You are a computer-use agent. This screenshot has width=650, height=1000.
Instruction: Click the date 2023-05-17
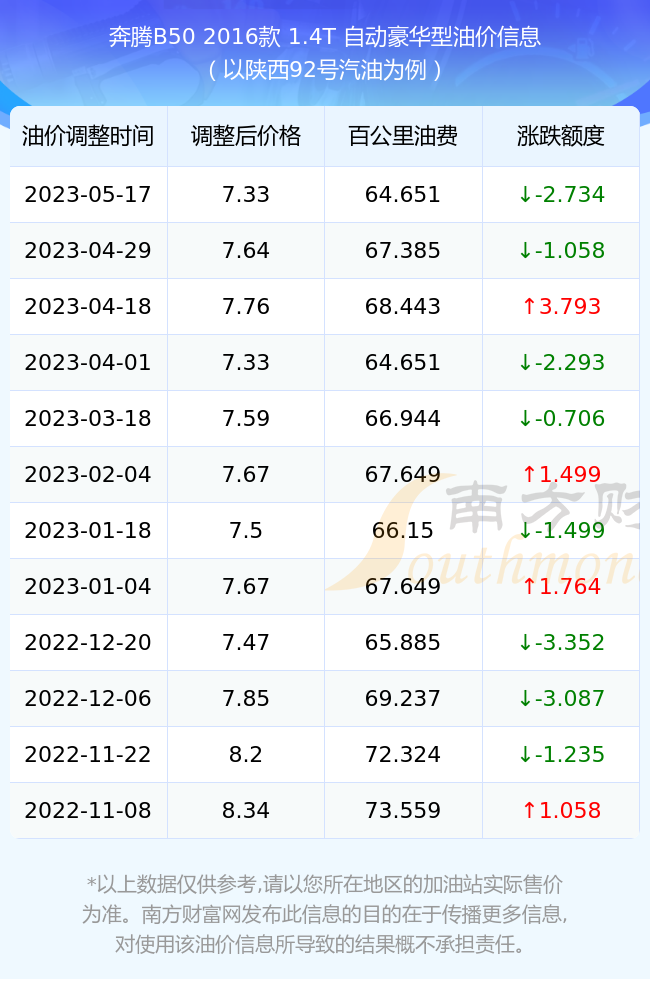tap(88, 195)
